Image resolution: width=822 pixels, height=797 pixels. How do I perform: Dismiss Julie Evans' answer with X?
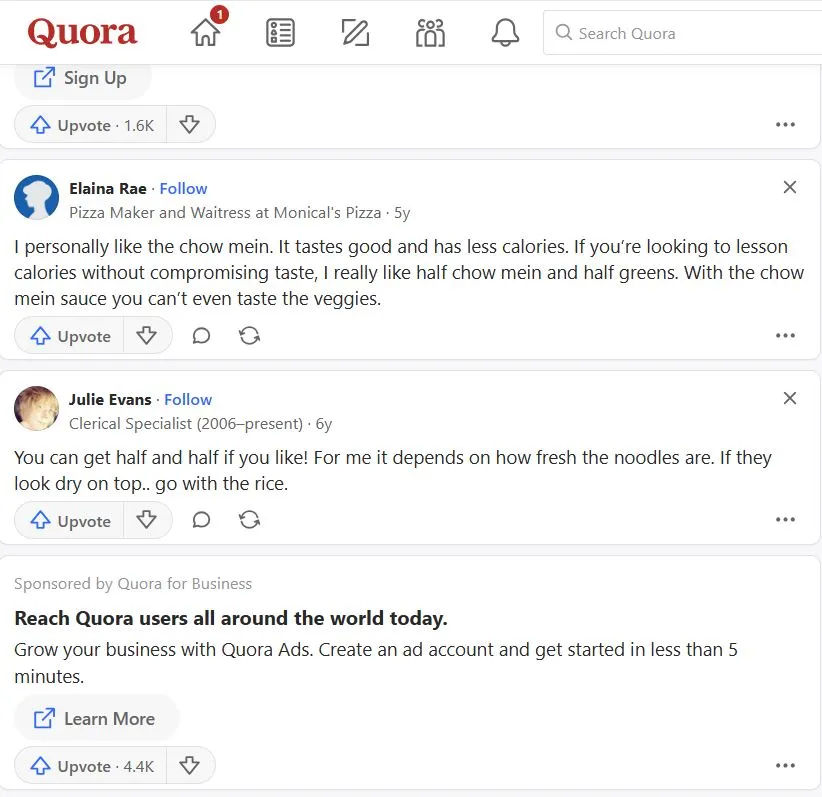point(789,398)
